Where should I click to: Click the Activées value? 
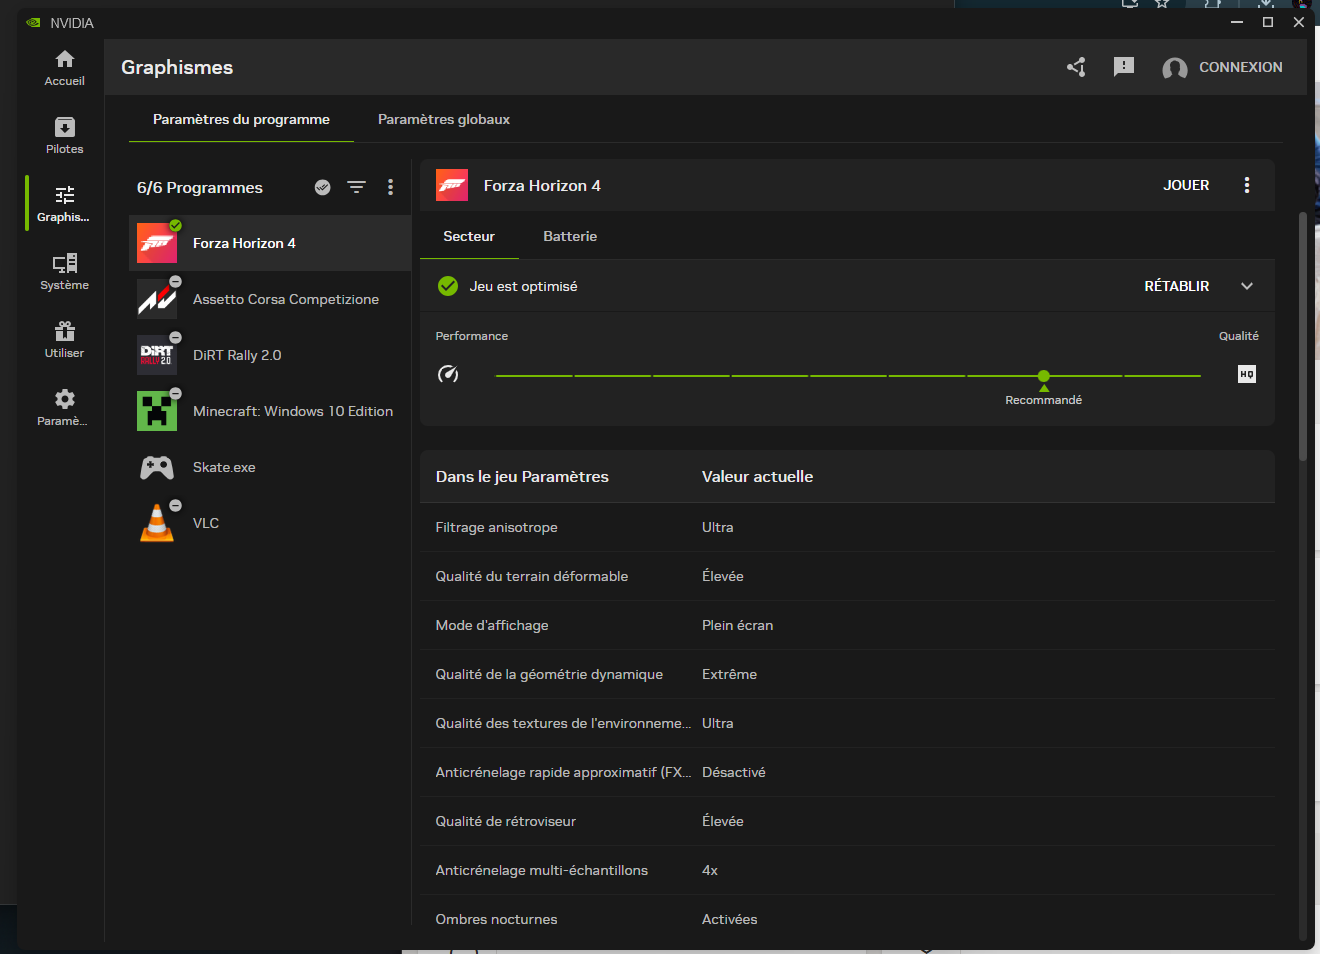pos(730,919)
